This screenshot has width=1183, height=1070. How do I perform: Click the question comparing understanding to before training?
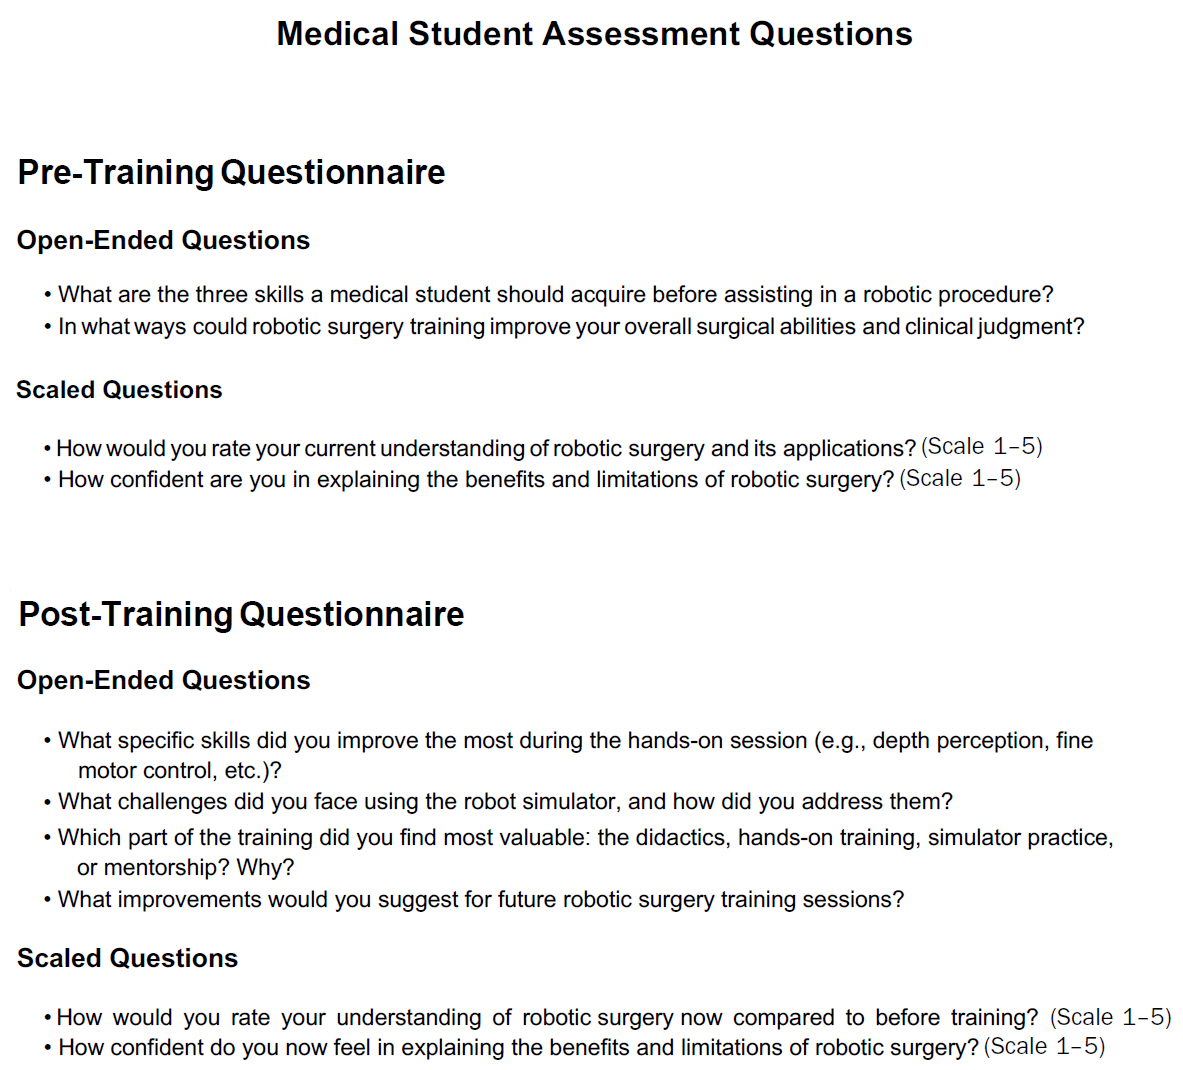pos(547,1017)
